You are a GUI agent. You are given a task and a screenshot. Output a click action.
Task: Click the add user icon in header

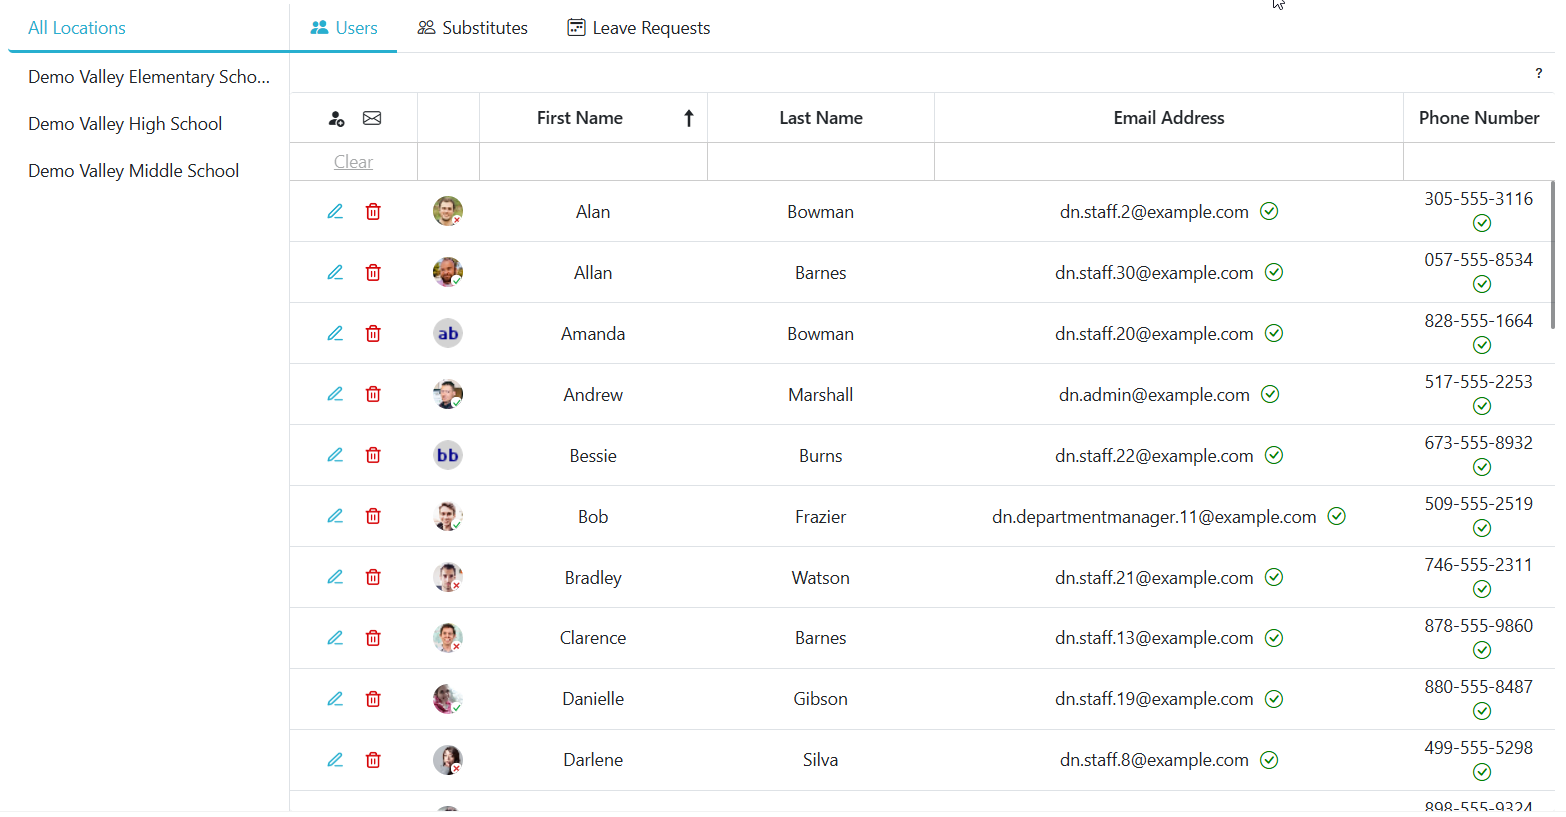point(336,119)
